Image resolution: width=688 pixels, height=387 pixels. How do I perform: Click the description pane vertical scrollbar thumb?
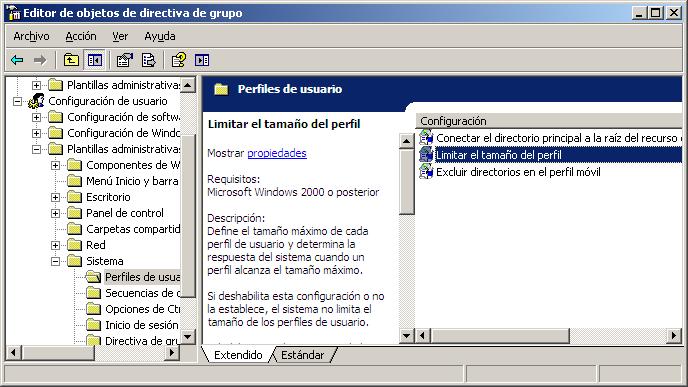tap(406, 182)
